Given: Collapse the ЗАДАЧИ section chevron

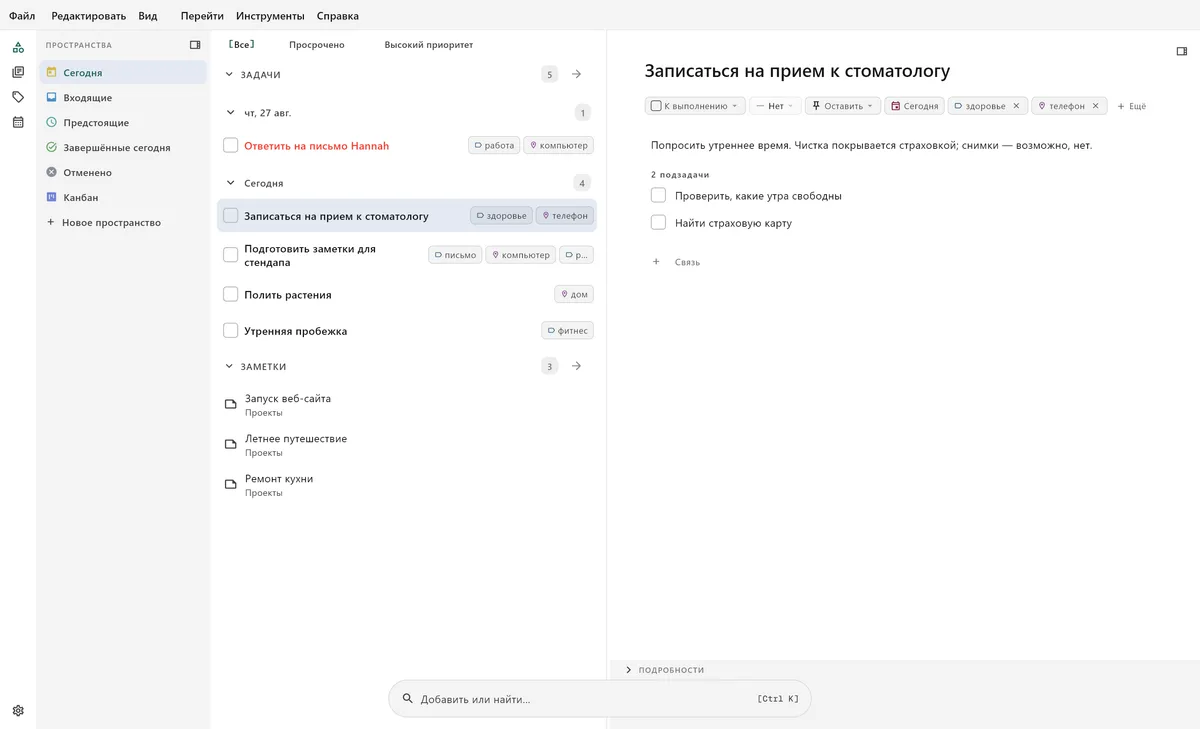Looking at the screenshot, I should click(229, 74).
